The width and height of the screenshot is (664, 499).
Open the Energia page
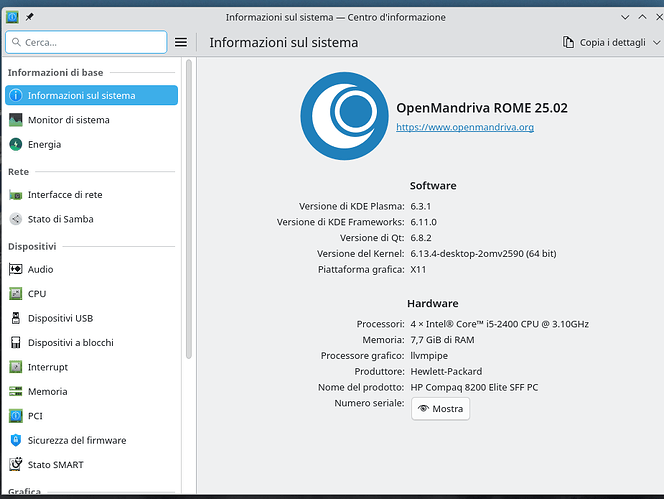[x=91, y=144]
